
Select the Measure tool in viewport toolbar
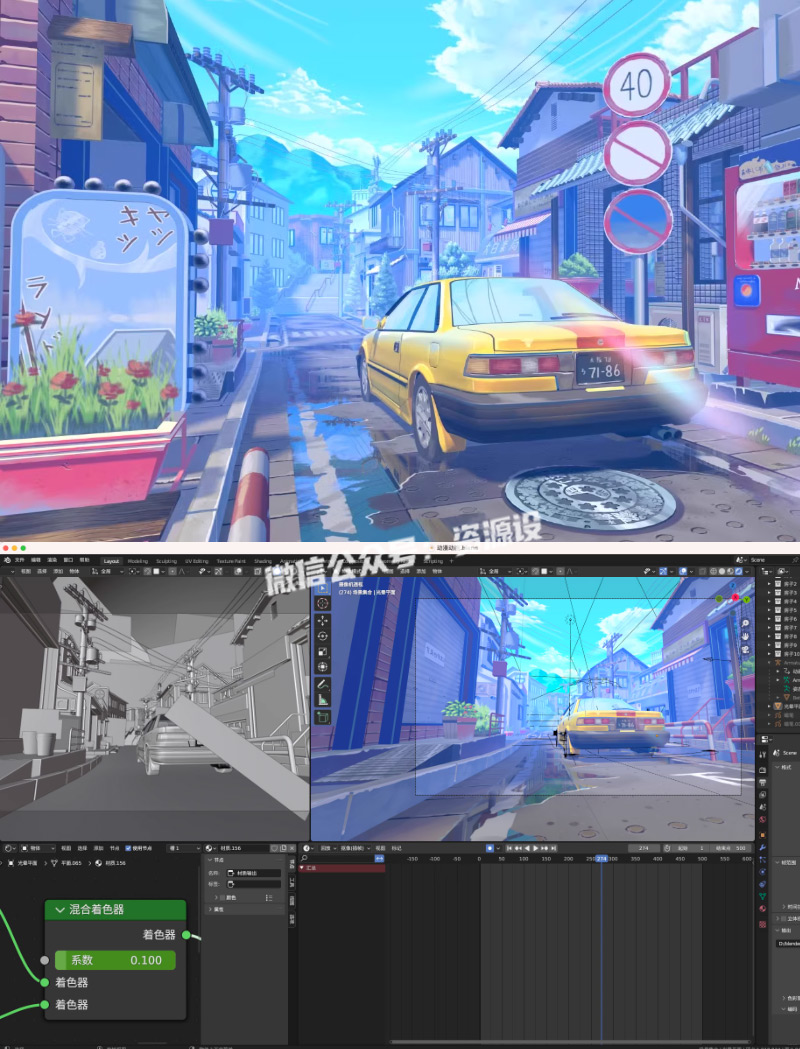point(322,700)
